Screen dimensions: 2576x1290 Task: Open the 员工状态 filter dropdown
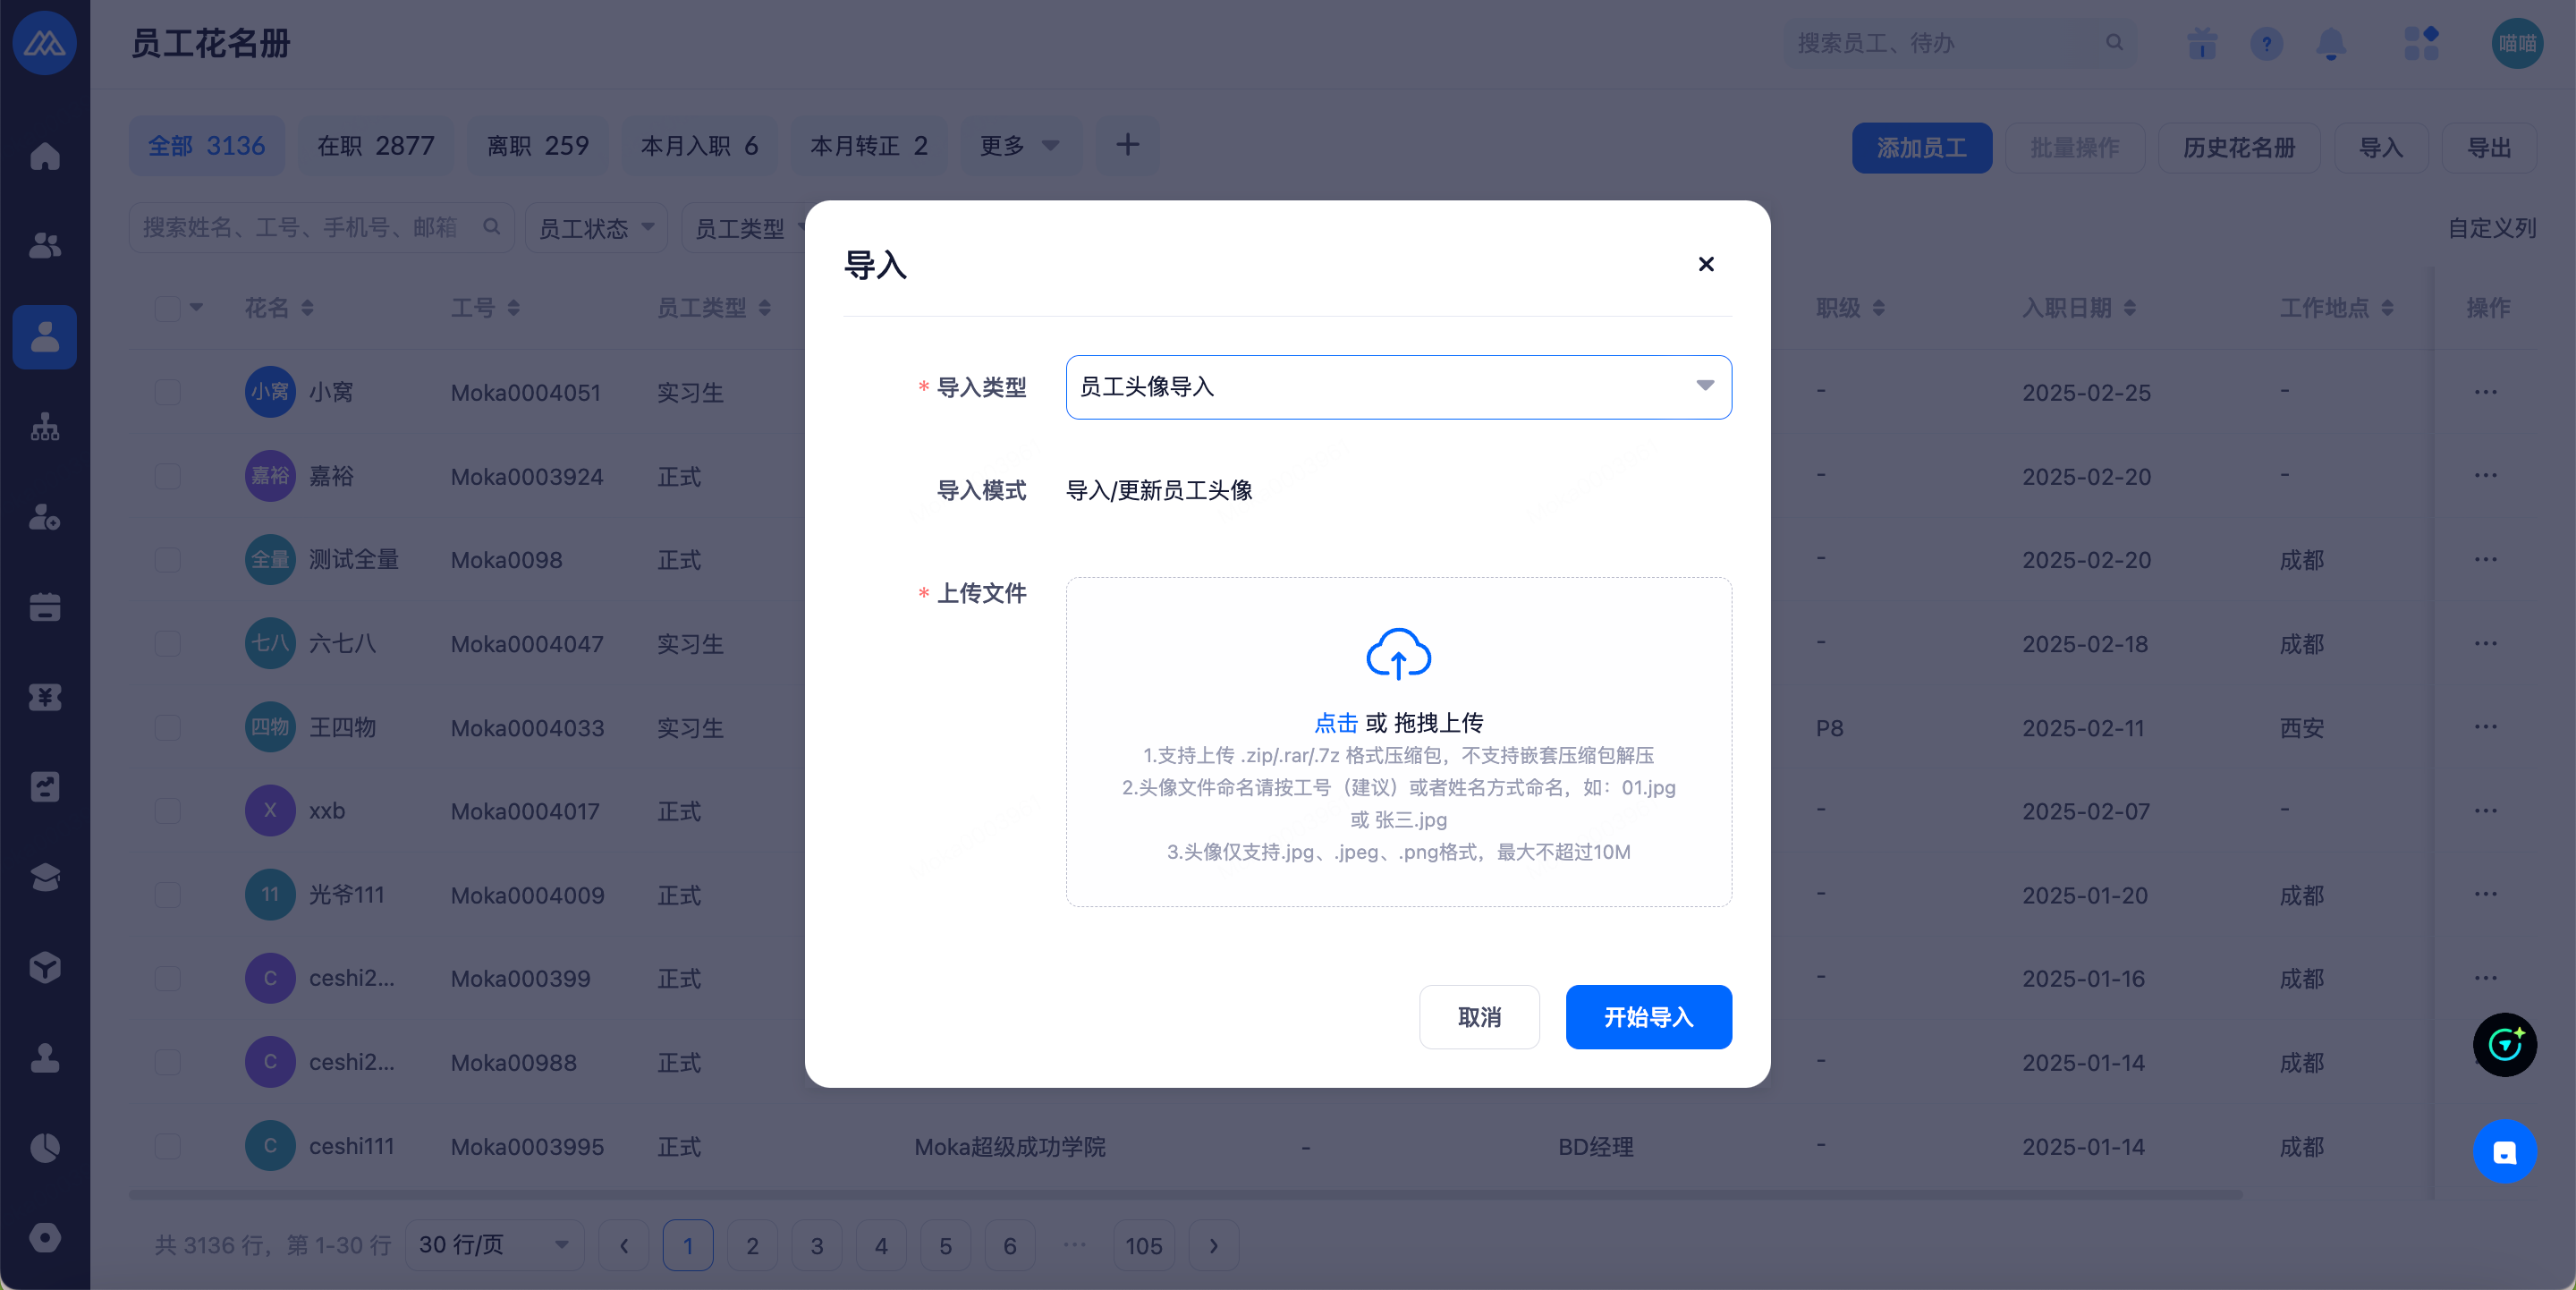(596, 228)
